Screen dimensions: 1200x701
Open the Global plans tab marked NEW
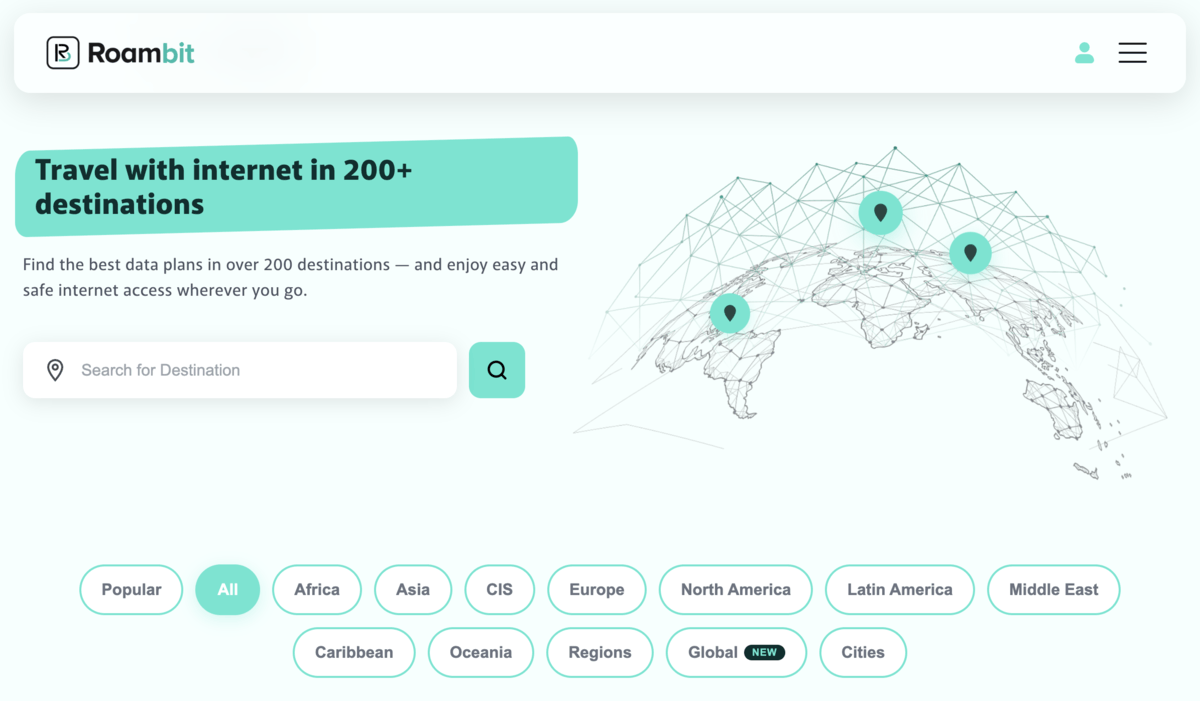(x=736, y=652)
